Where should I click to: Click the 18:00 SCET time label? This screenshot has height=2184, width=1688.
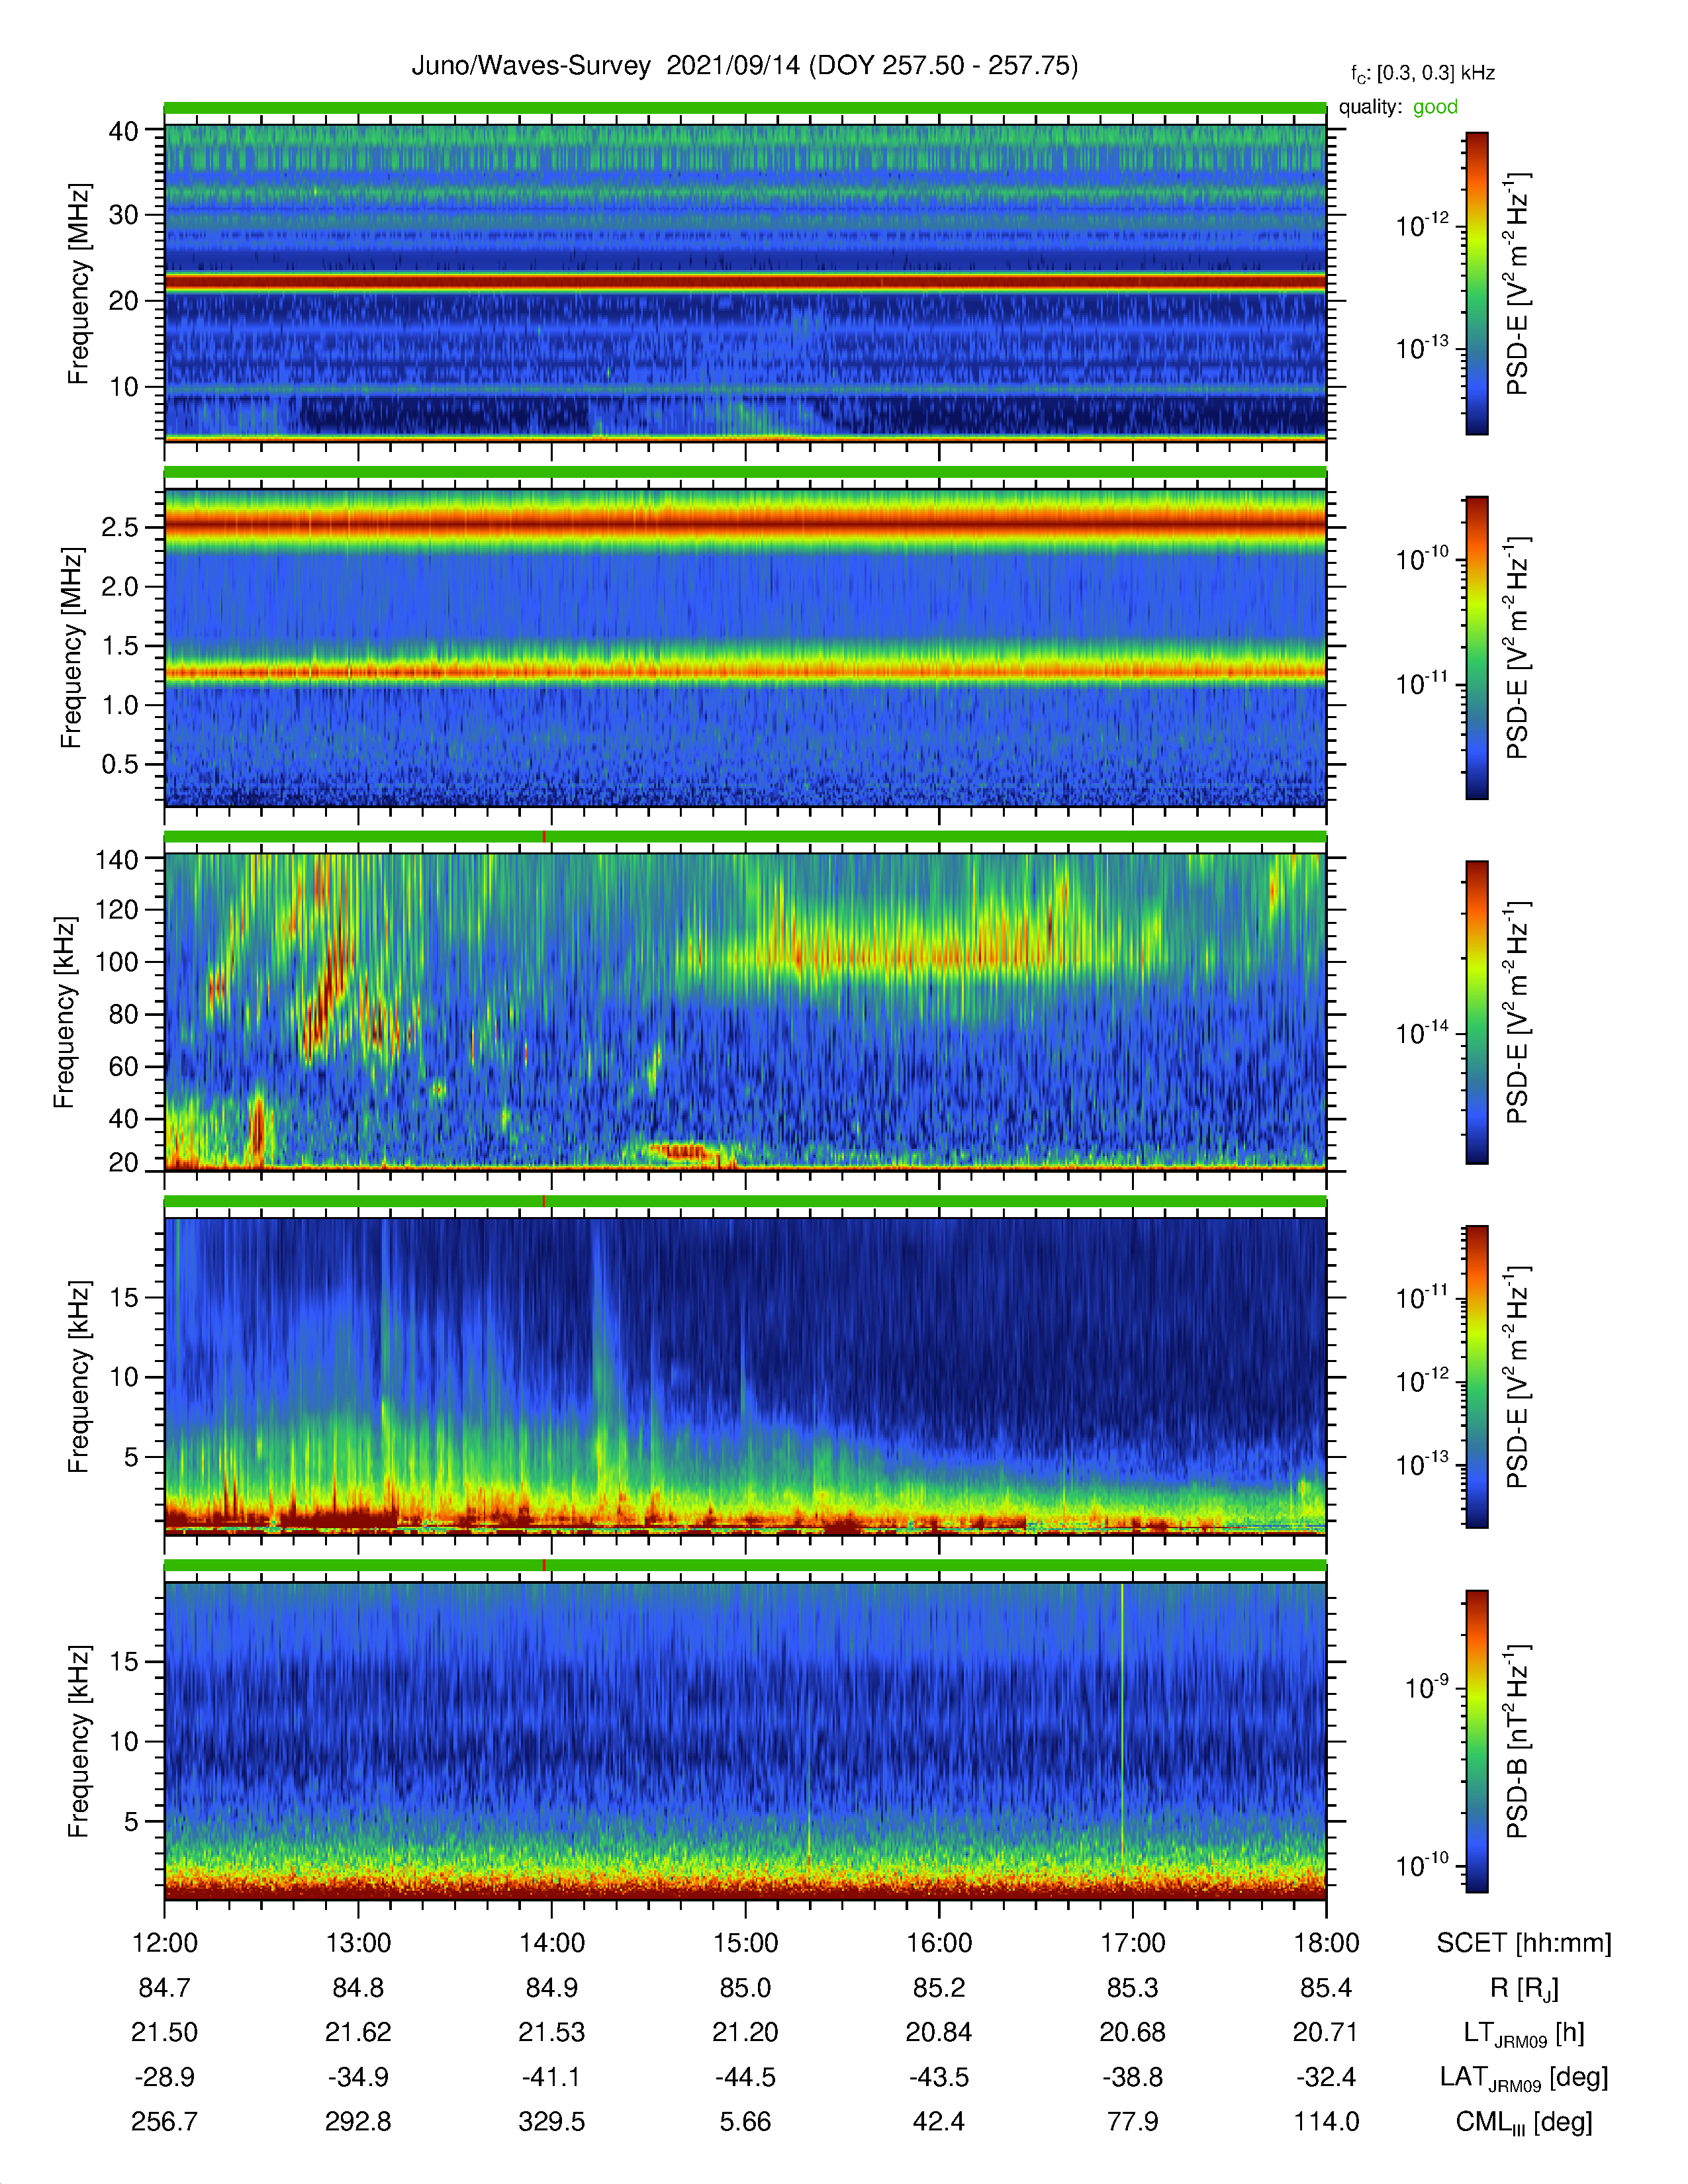[x=1326, y=1943]
